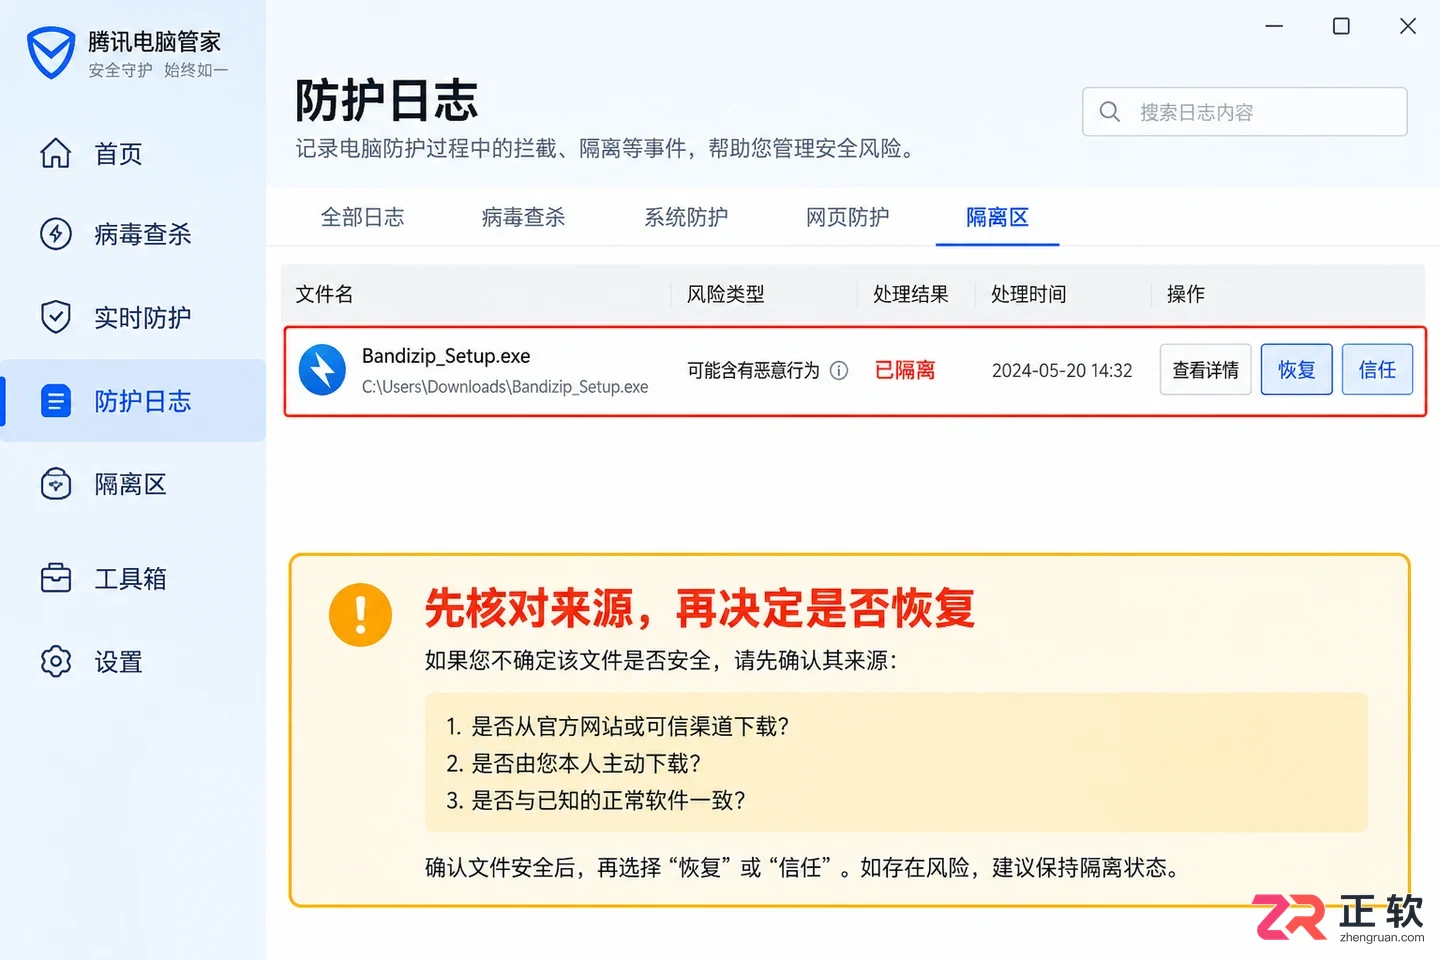The height and width of the screenshot is (960, 1440).
Task: Click the orange warning exclamation icon
Action: [x=360, y=614]
